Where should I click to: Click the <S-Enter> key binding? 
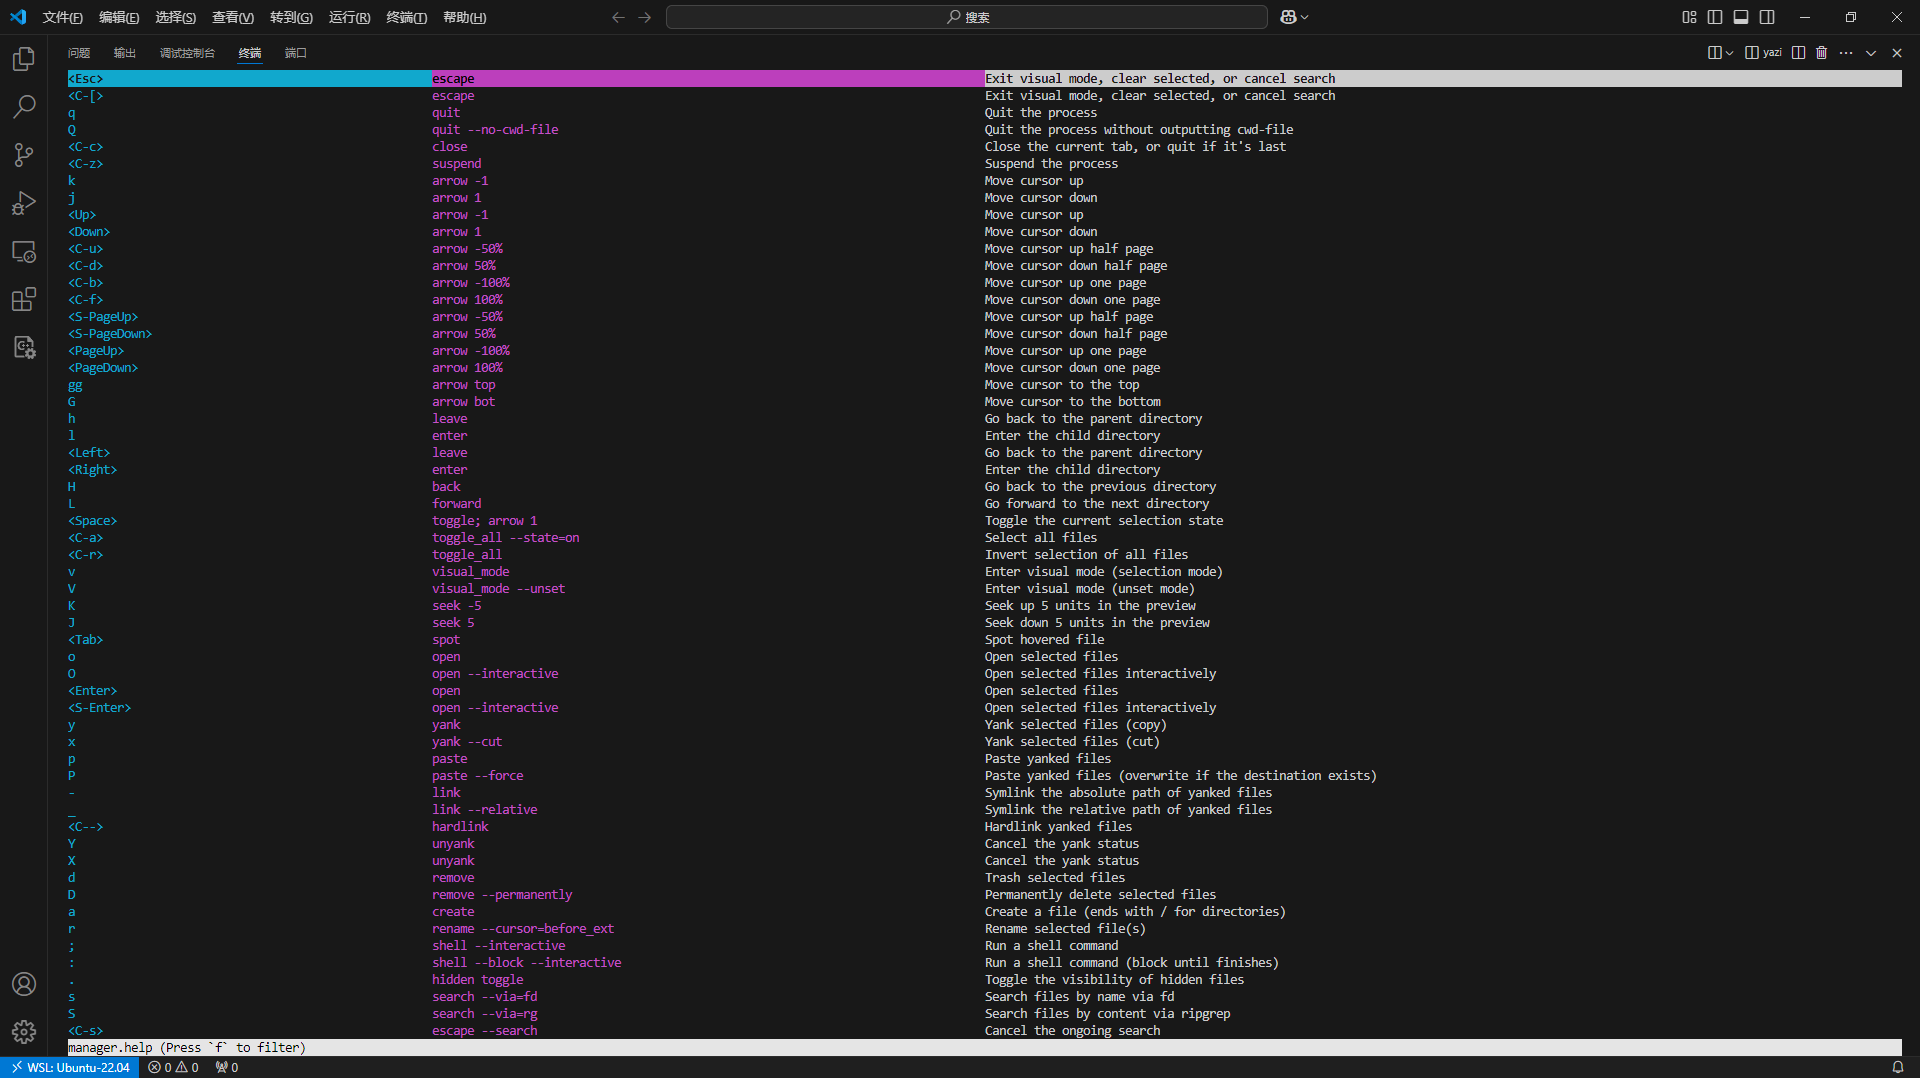[100, 708]
